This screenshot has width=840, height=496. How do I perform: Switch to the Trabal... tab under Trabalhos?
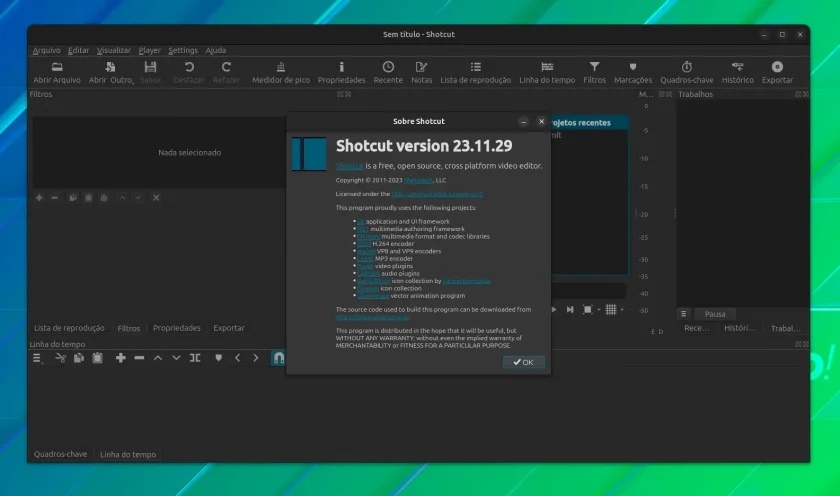coord(785,328)
